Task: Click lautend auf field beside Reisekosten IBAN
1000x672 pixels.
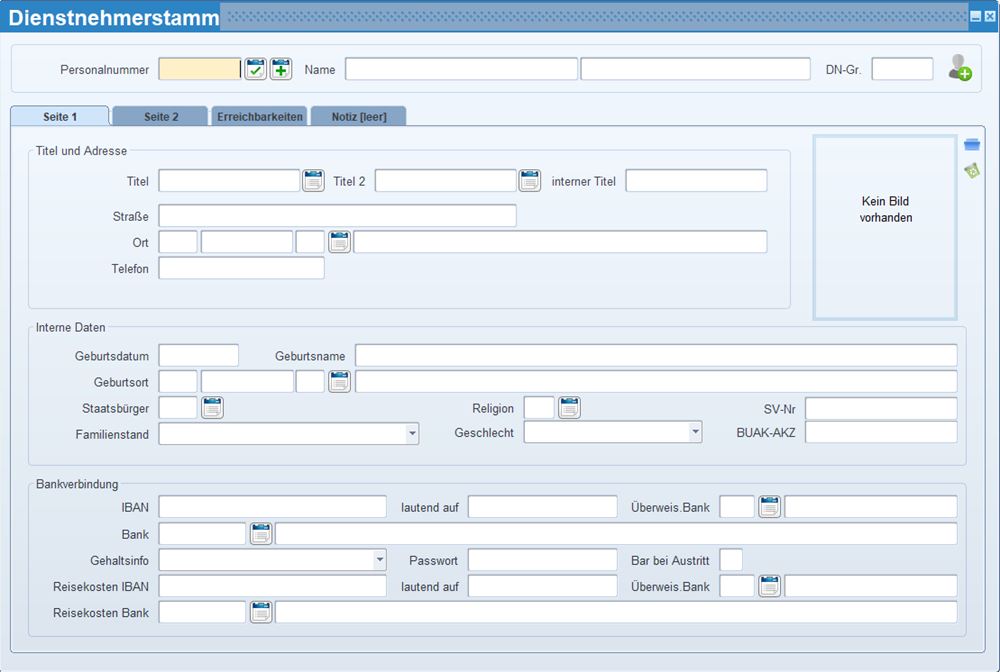Action: (x=543, y=586)
